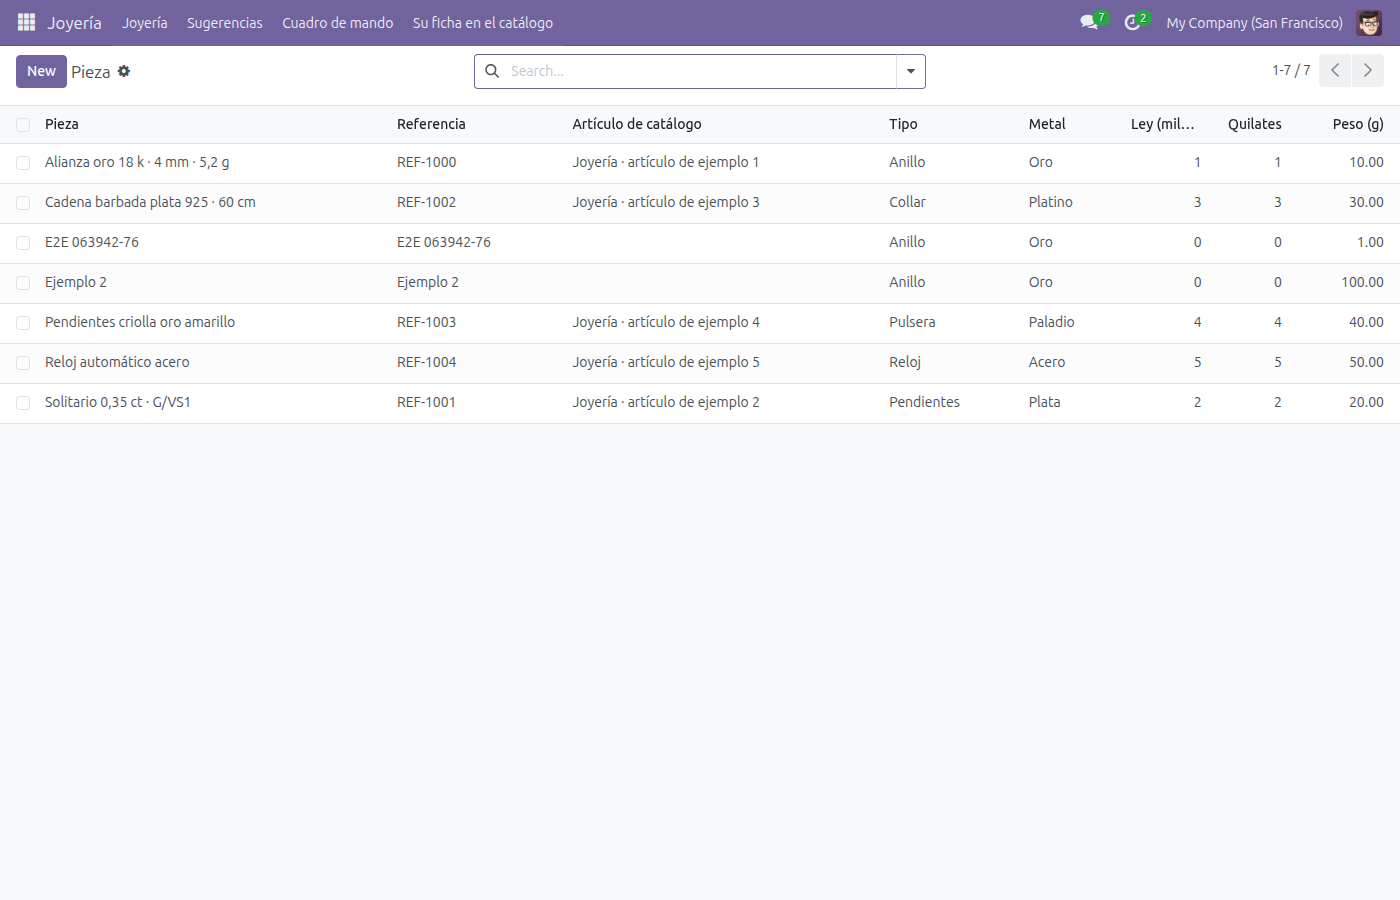Check the Alianza oro 18 k row

tap(23, 162)
